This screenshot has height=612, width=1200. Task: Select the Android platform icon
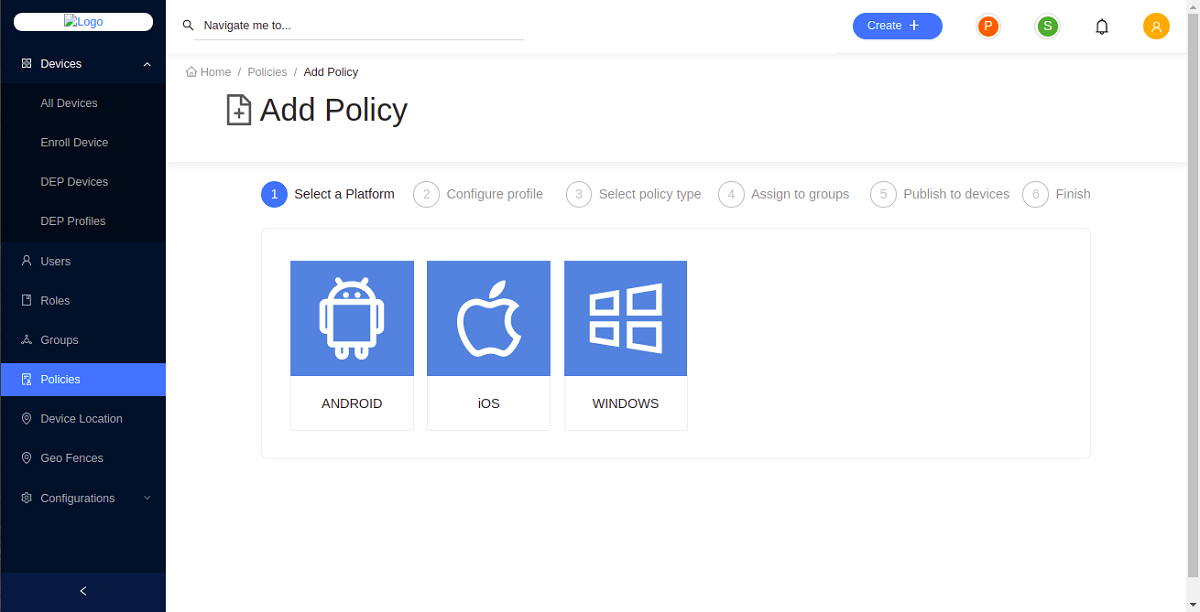351,319
